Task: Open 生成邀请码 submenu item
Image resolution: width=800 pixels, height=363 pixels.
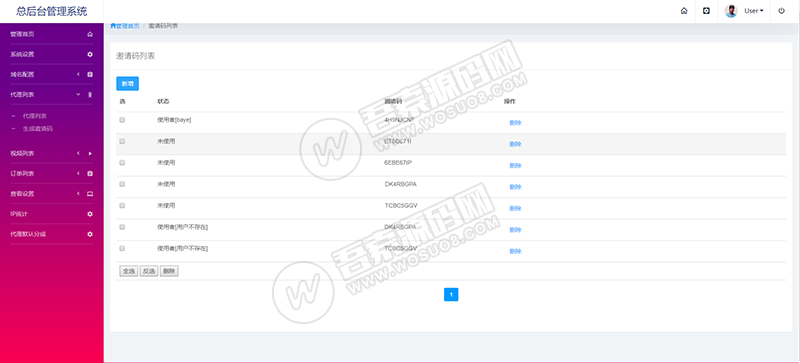Action: (37, 129)
